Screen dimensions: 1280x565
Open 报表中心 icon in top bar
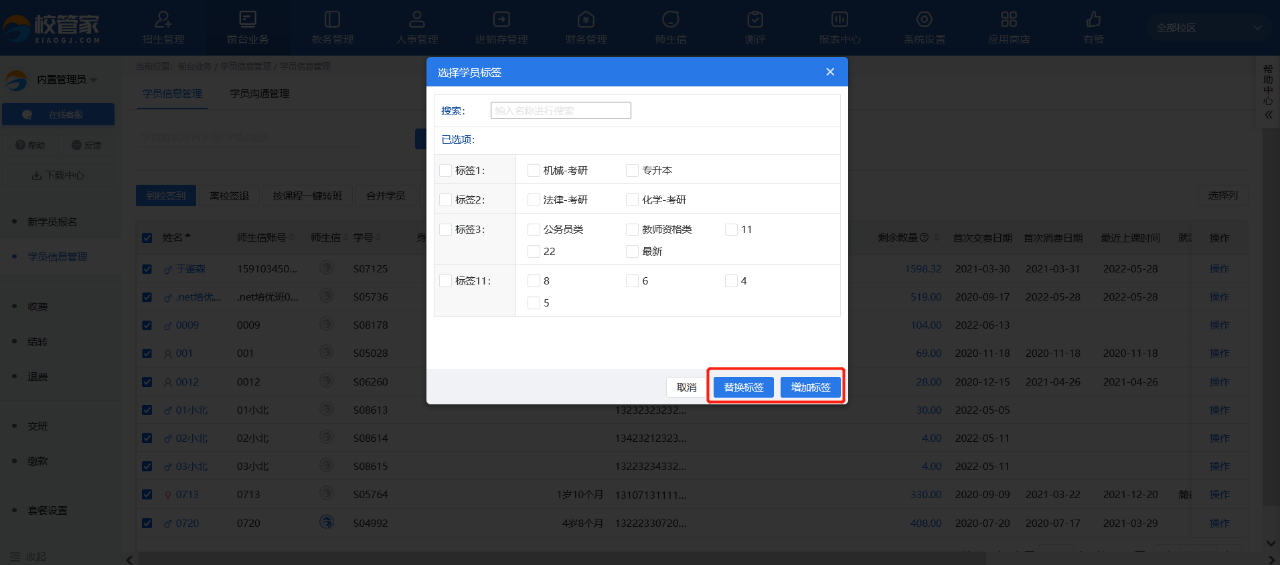pyautogui.click(x=839, y=20)
